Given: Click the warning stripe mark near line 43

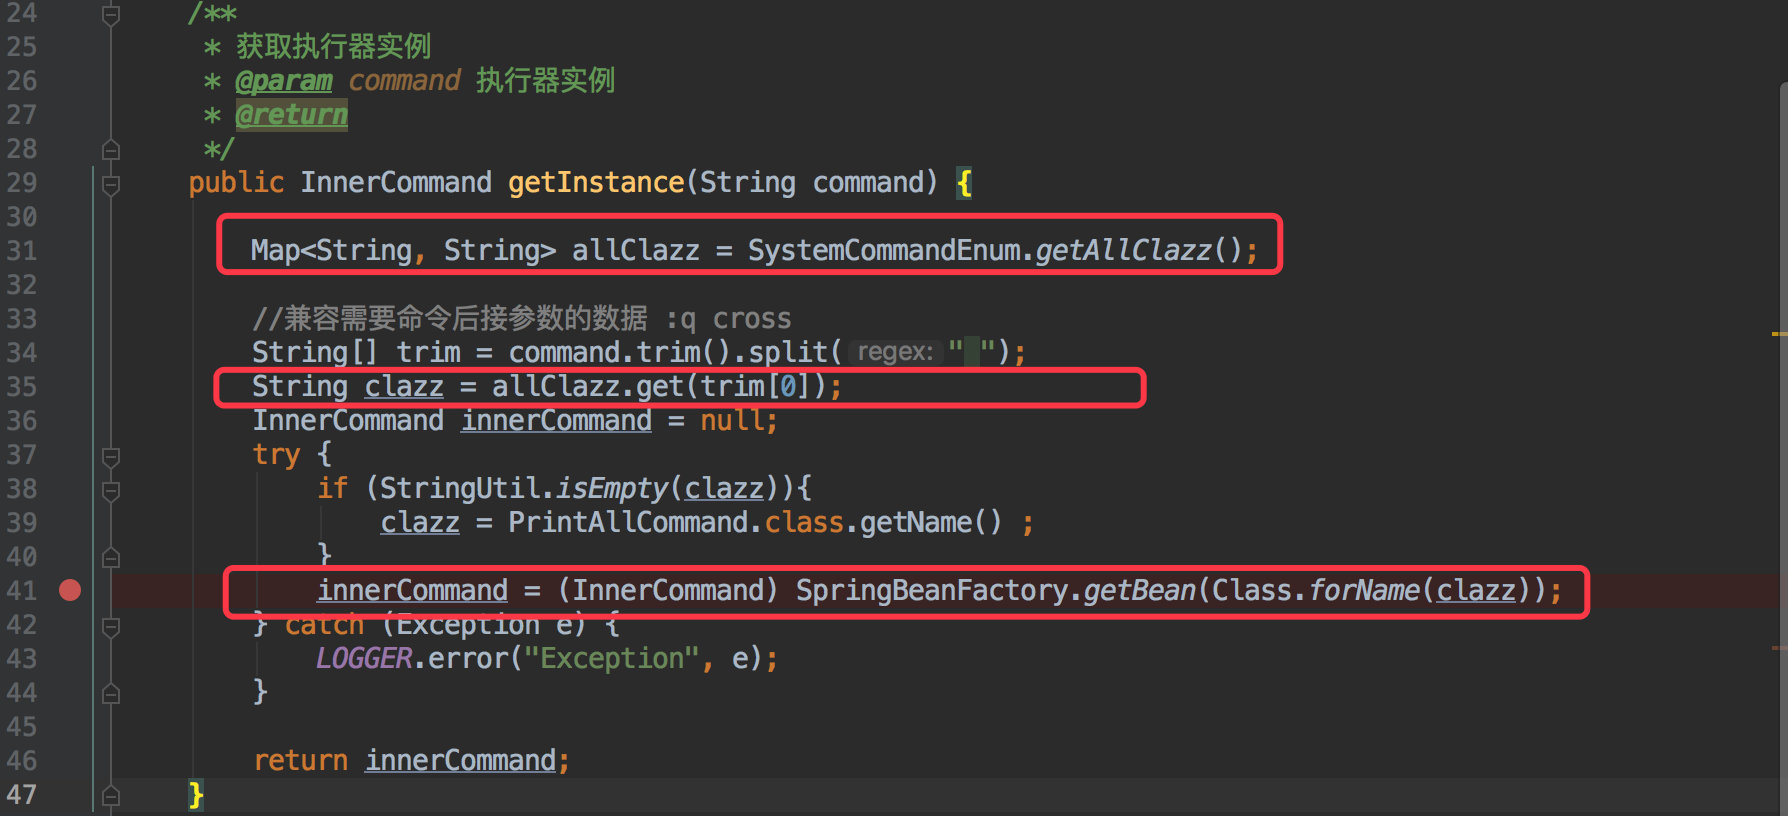Looking at the screenshot, I should [x=1779, y=648].
